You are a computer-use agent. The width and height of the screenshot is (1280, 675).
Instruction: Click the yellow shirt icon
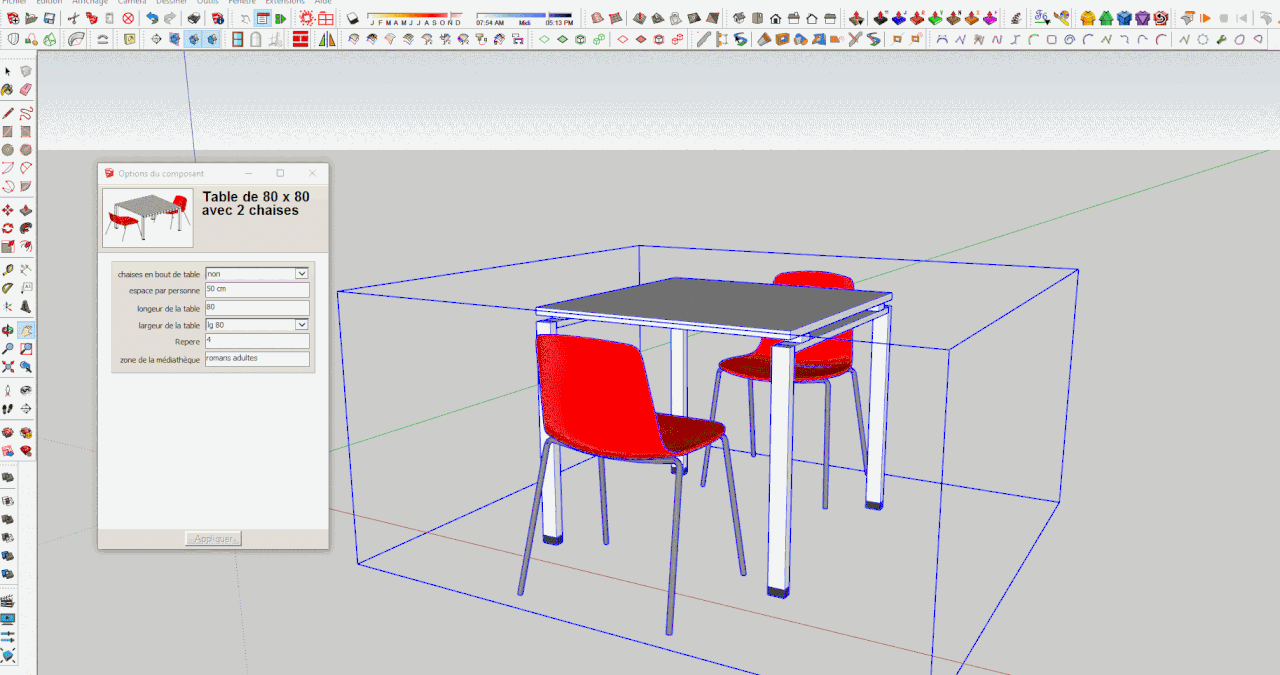1088,18
